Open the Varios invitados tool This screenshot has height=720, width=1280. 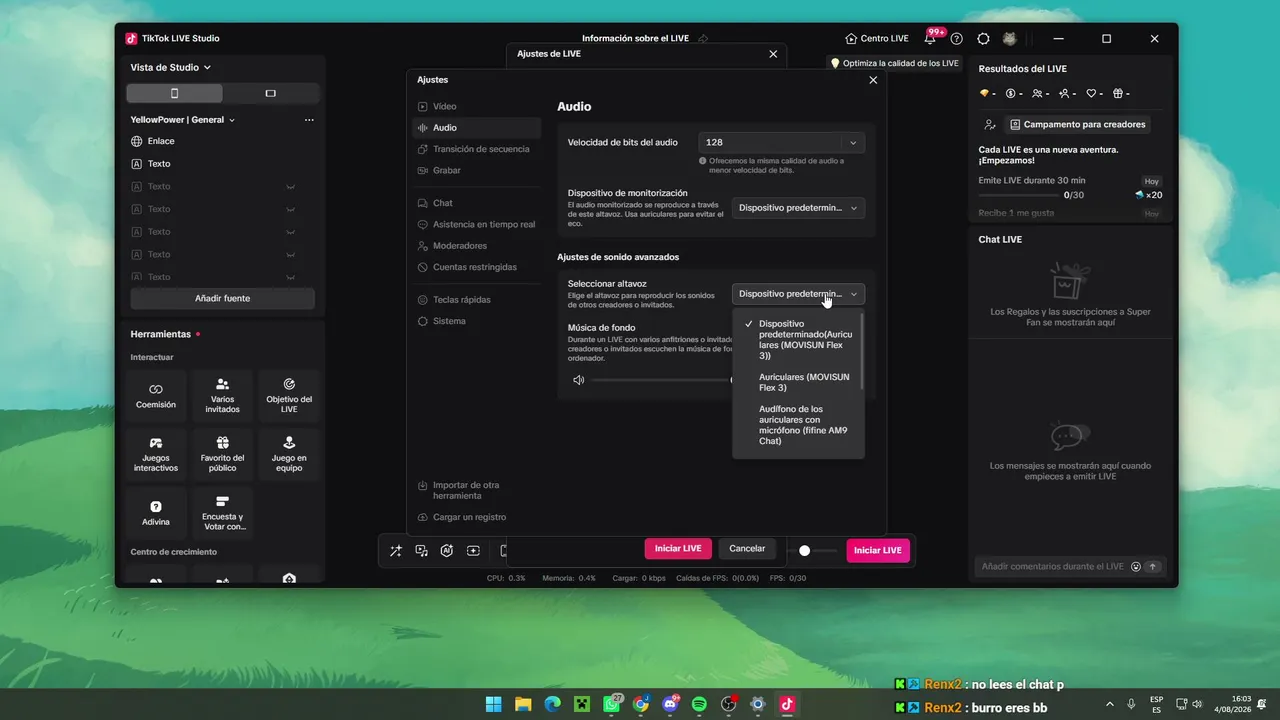[222, 396]
